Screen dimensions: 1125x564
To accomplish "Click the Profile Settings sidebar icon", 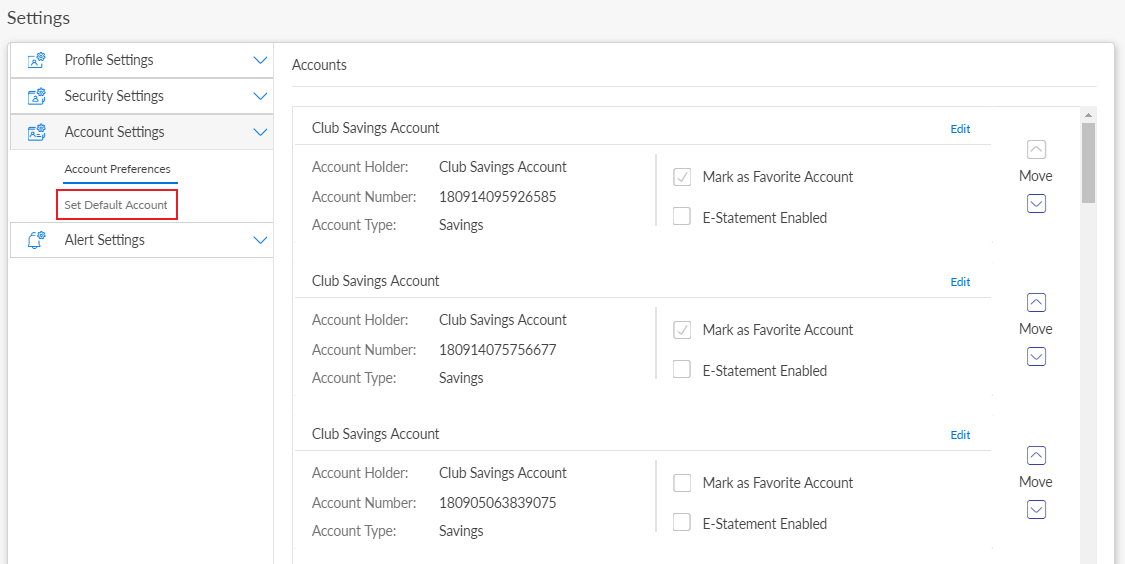I will 36,60.
